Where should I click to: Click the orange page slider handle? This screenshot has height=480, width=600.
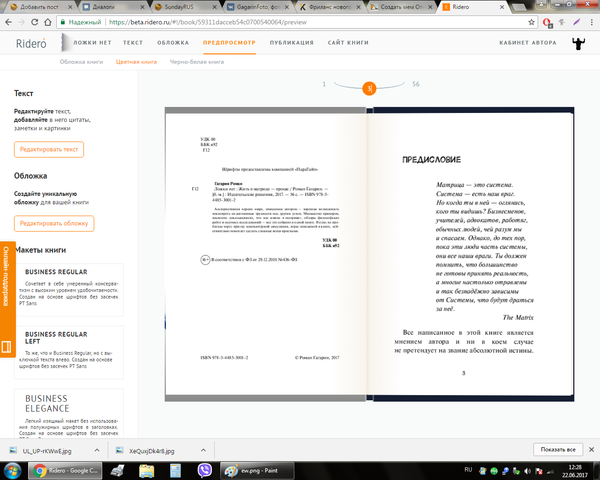369,87
